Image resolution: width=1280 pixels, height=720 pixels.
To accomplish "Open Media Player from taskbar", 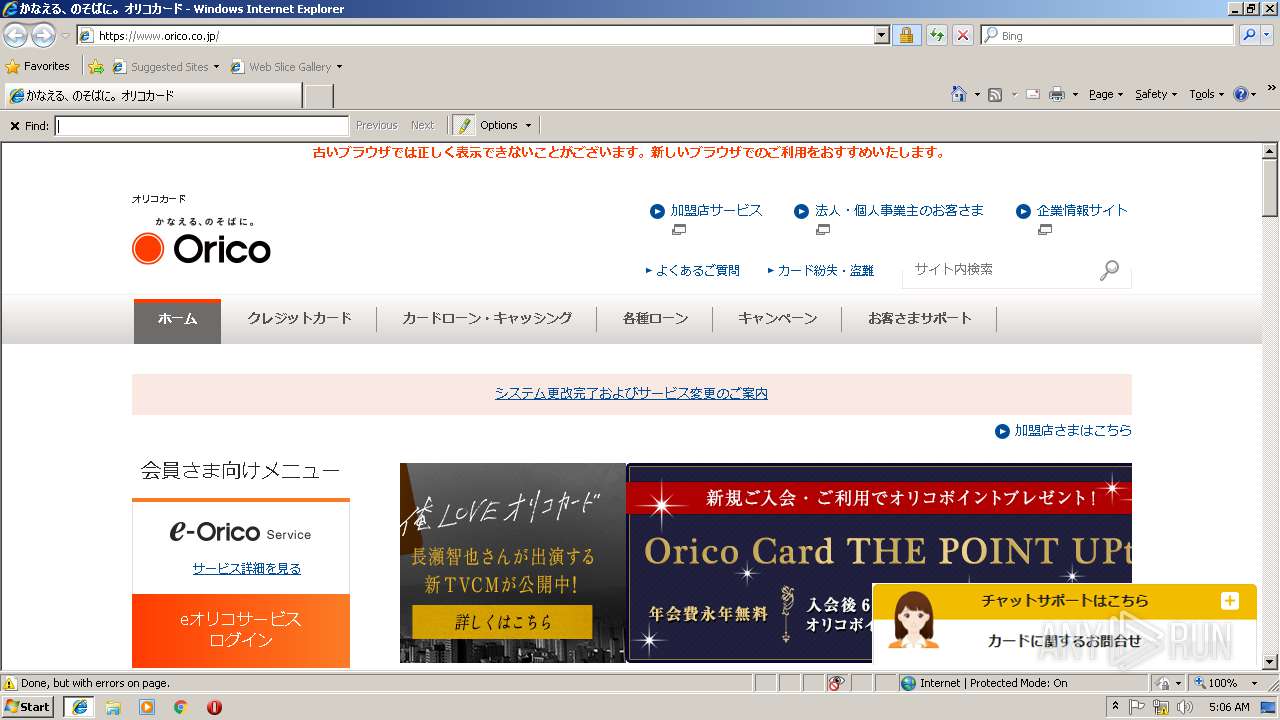I will [x=147, y=707].
